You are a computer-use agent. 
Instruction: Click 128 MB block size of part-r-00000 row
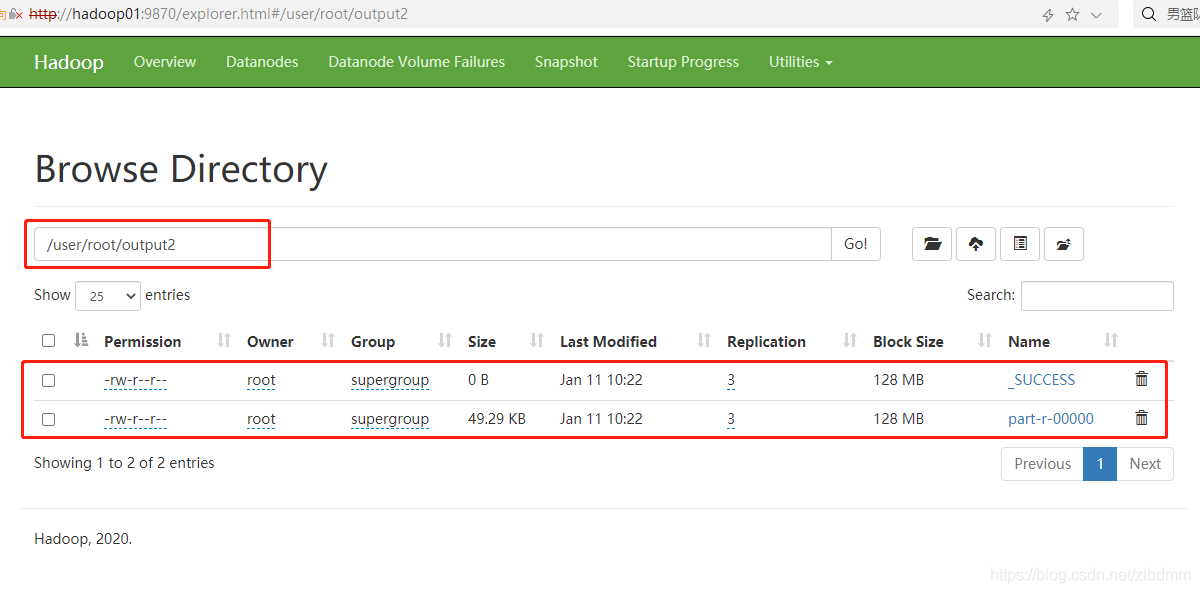(x=899, y=419)
